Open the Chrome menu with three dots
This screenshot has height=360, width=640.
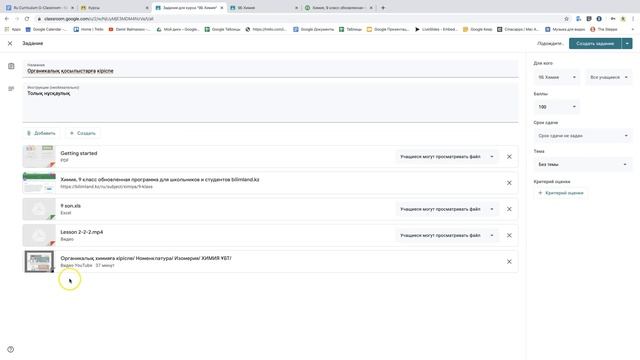pos(633,19)
